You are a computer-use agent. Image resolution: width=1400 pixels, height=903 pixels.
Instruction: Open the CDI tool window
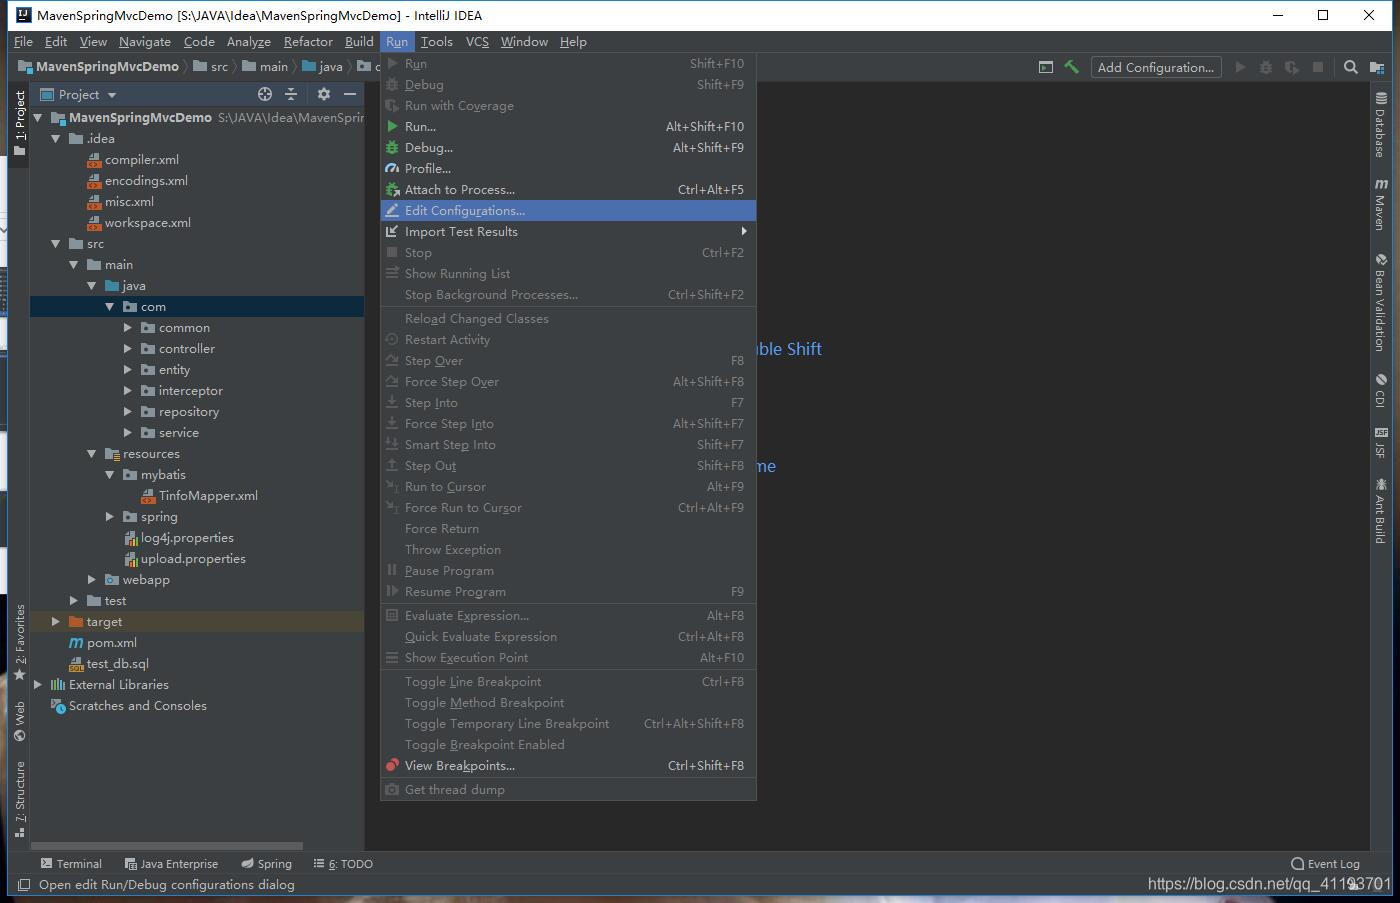click(x=1380, y=390)
